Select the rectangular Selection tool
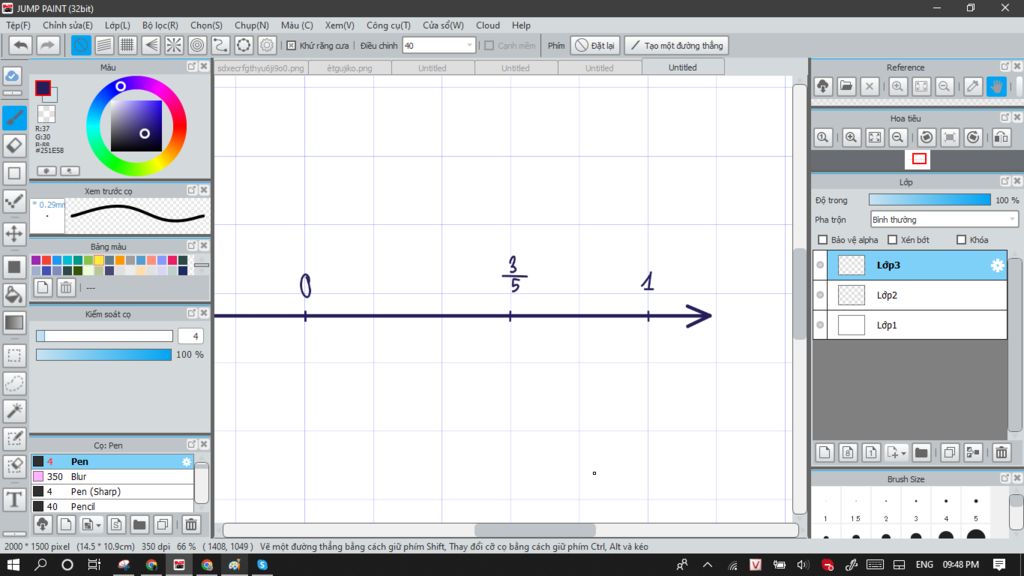Viewport: 1024px width, 576px height. point(14,355)
